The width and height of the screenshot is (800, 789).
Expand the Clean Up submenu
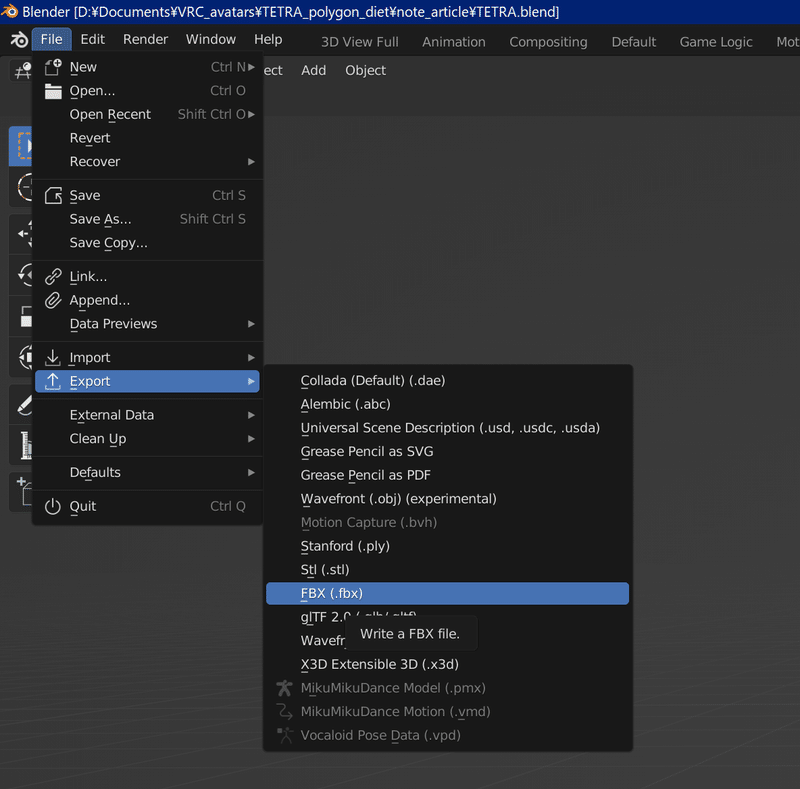[148, 438]
